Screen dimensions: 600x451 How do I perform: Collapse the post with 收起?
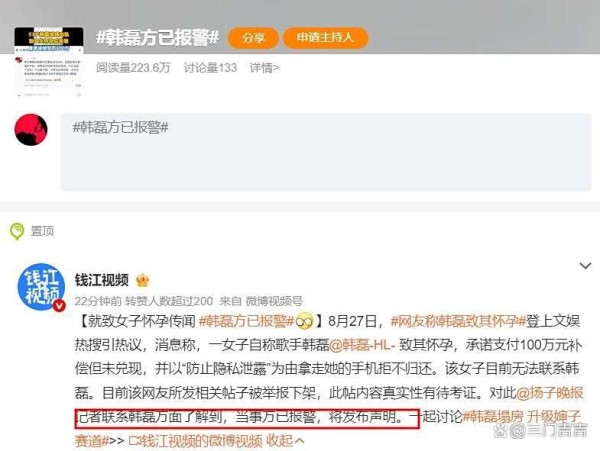[x=285, y=441]
